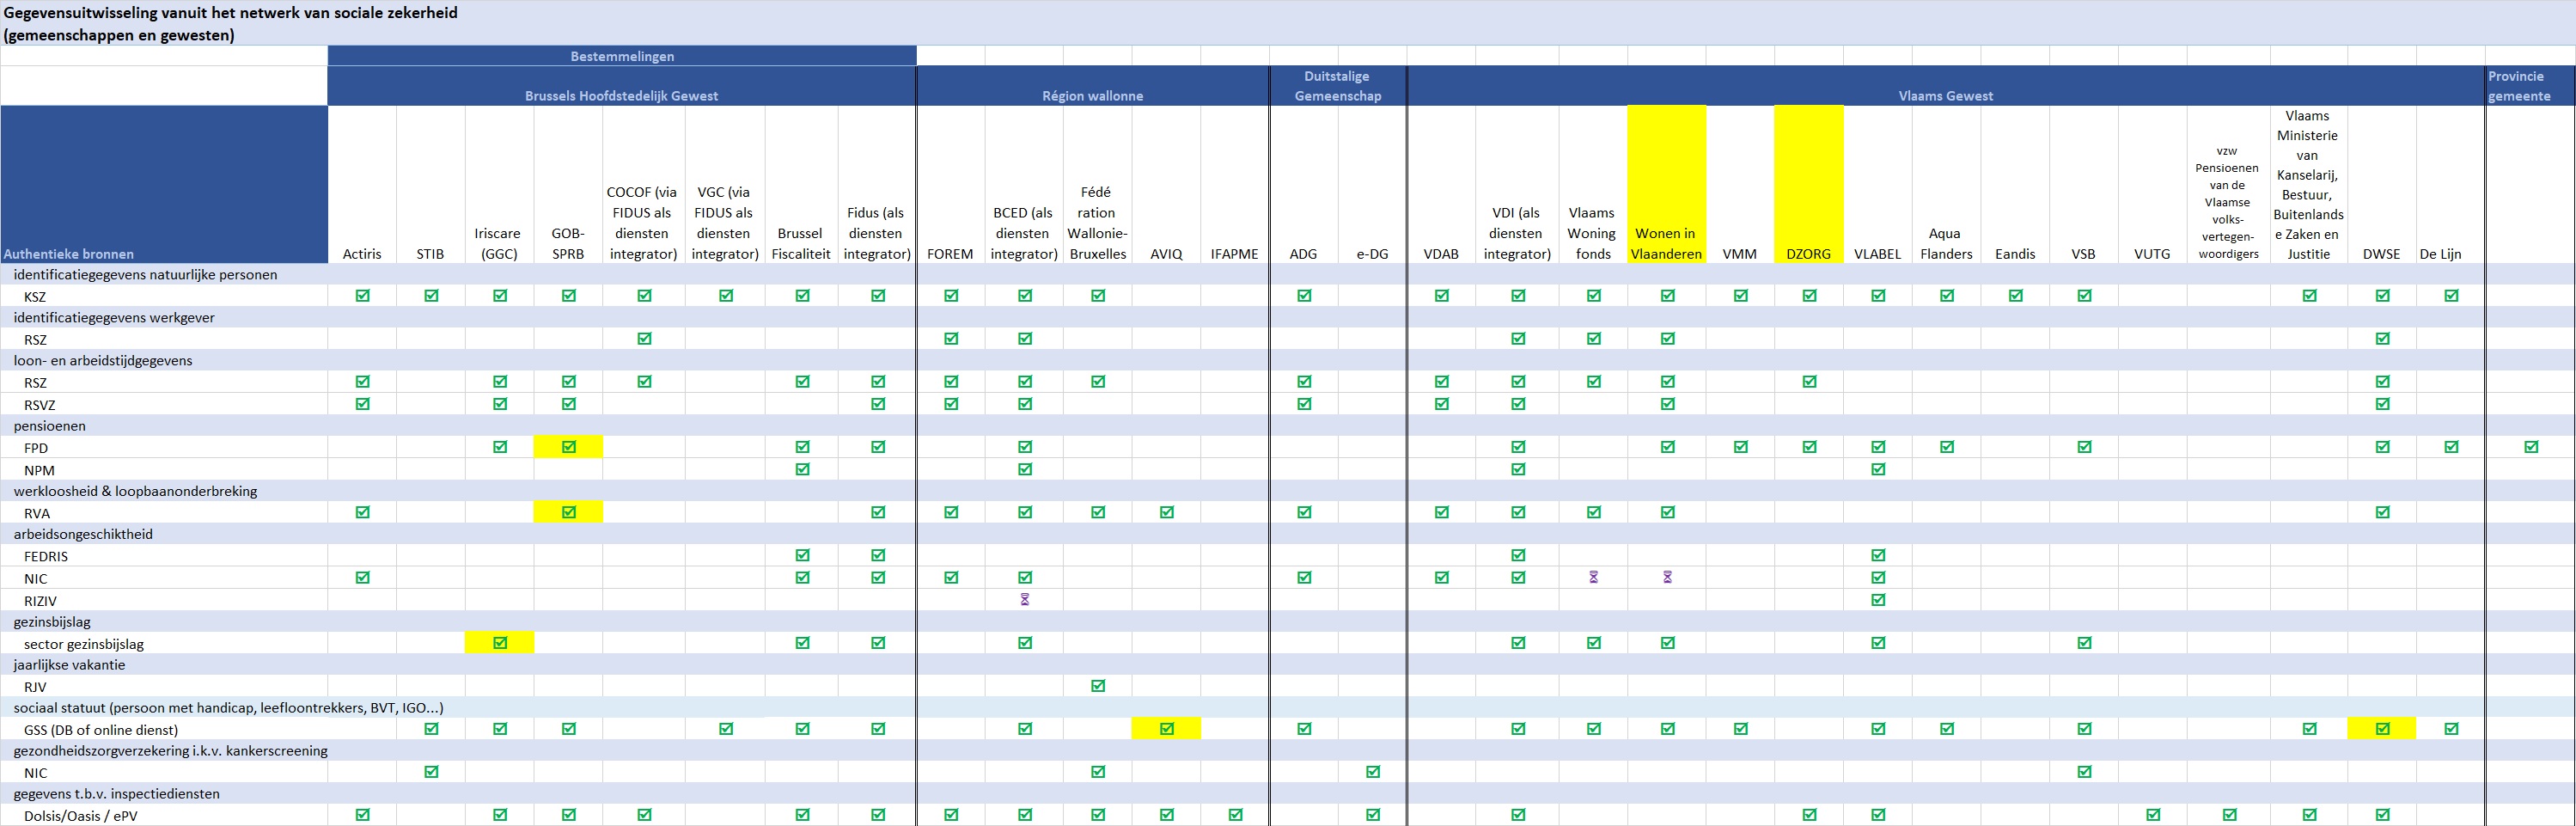
Task: Toggle KSZ checkbox under Actiris column
Action: click(x=362, y=296)
